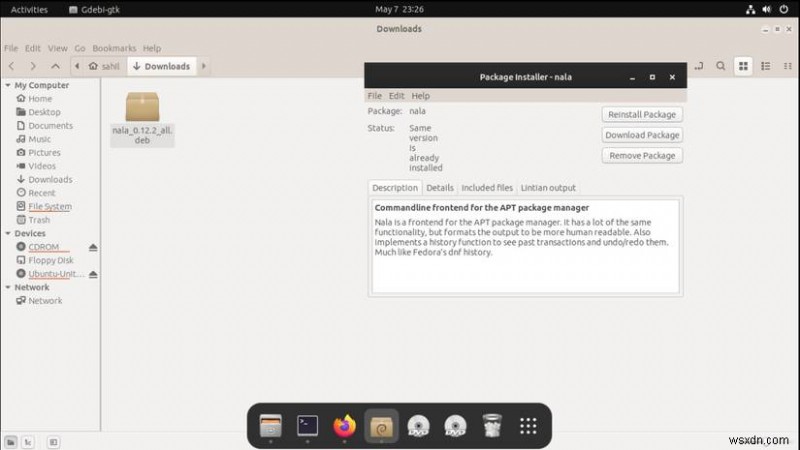Open first DVD disc in dock

point(418,426)
